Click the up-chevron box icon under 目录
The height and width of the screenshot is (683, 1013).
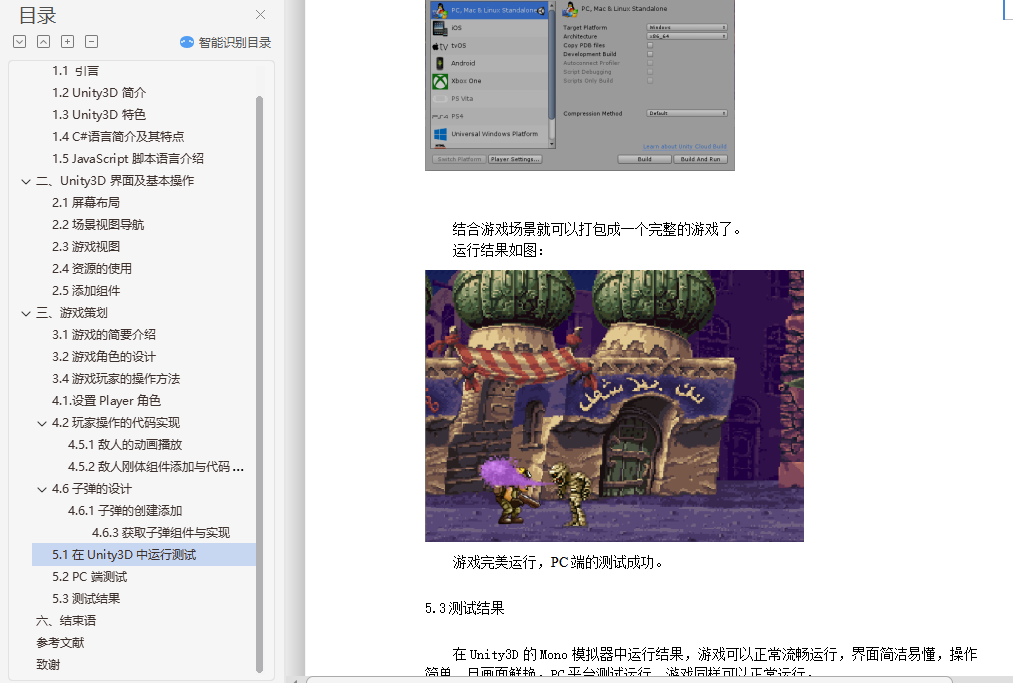(x=43, y=42)
